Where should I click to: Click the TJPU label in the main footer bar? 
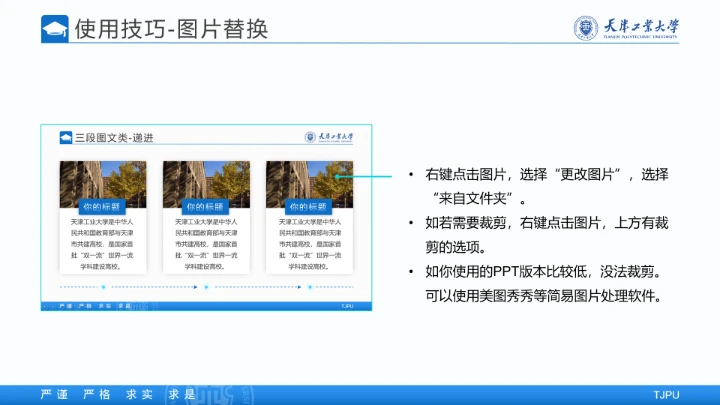point(666,395)
